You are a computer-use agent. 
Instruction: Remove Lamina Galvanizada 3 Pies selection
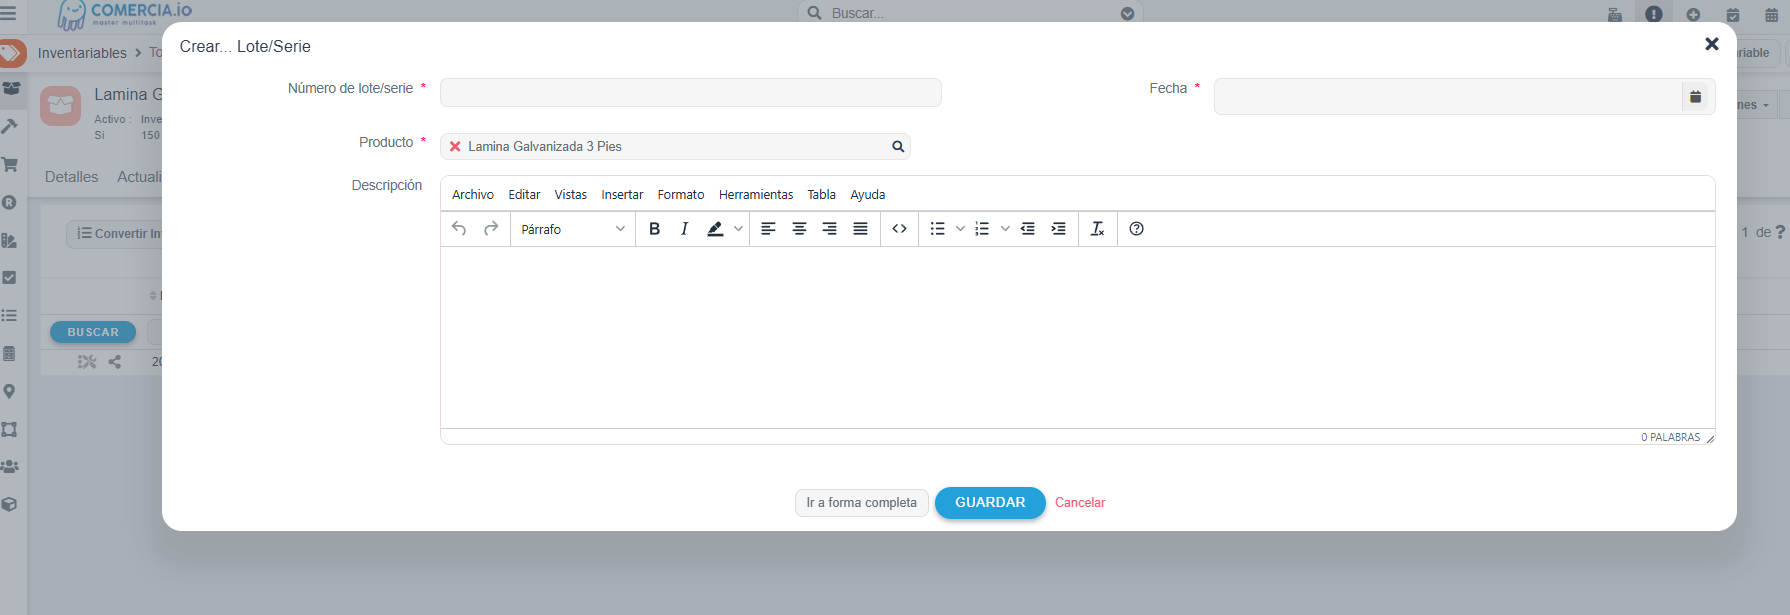(455, 147)
